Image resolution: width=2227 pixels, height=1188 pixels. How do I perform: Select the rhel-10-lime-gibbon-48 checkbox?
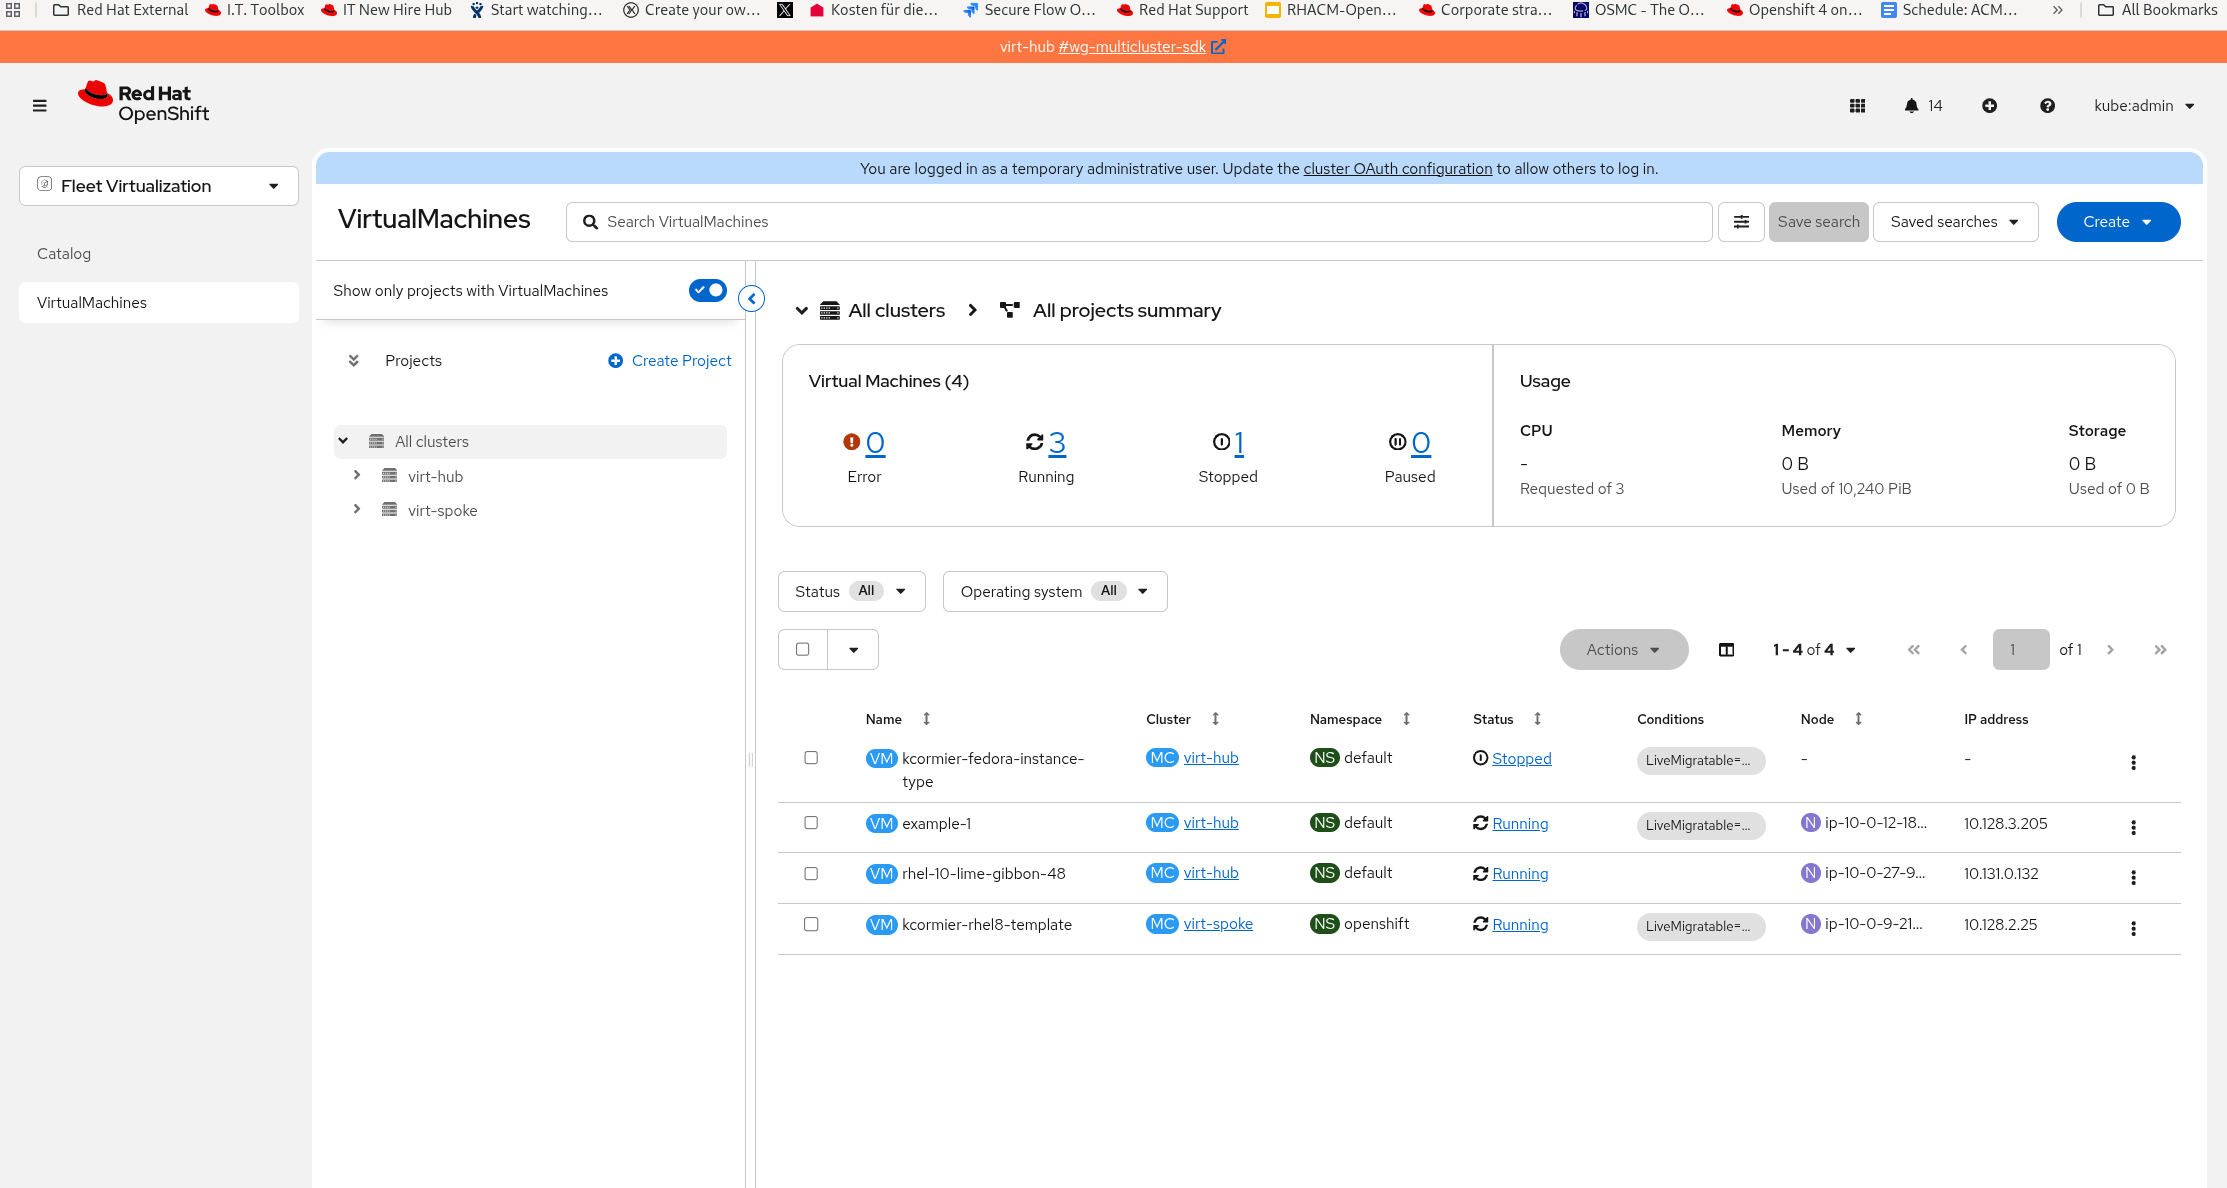[x=811, y=873]
